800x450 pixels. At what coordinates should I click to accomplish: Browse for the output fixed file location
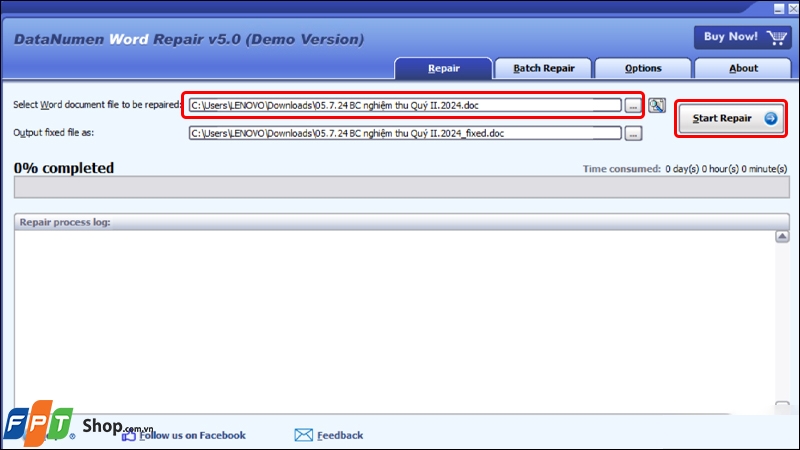pos(633,134)
